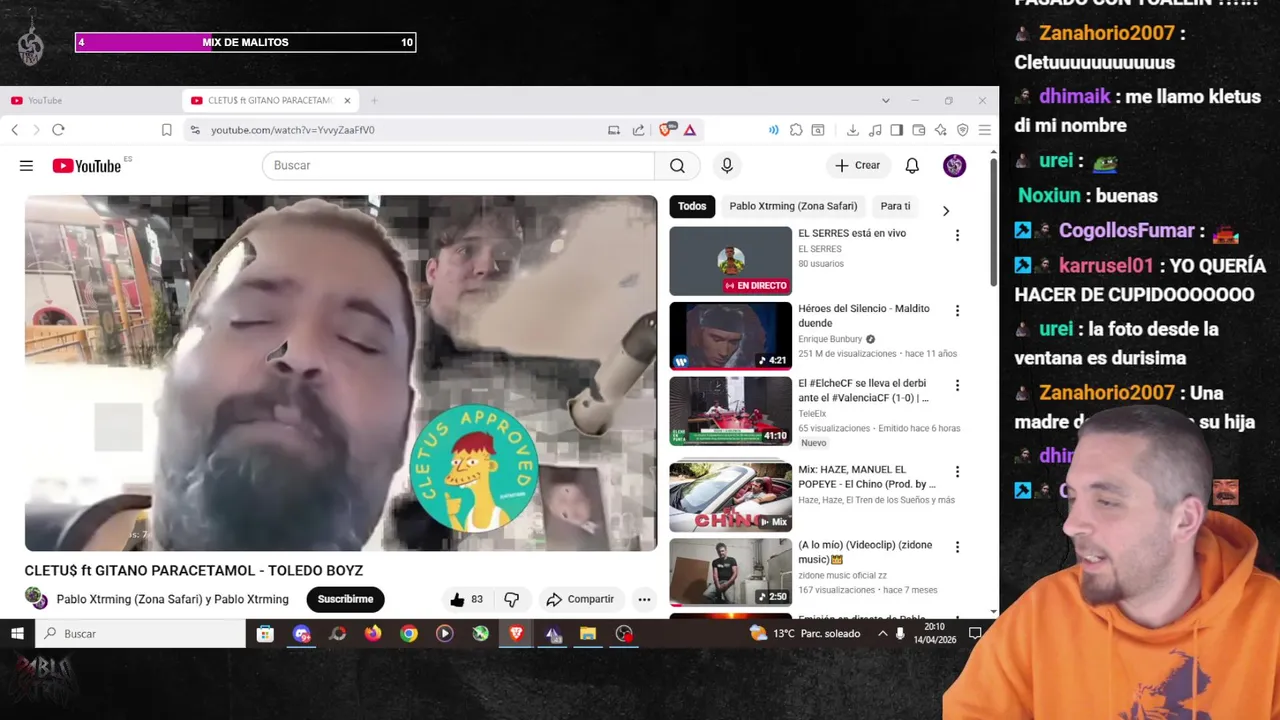
Task: Click the Windows taskbar search box
Action: [x=141, y=633]
